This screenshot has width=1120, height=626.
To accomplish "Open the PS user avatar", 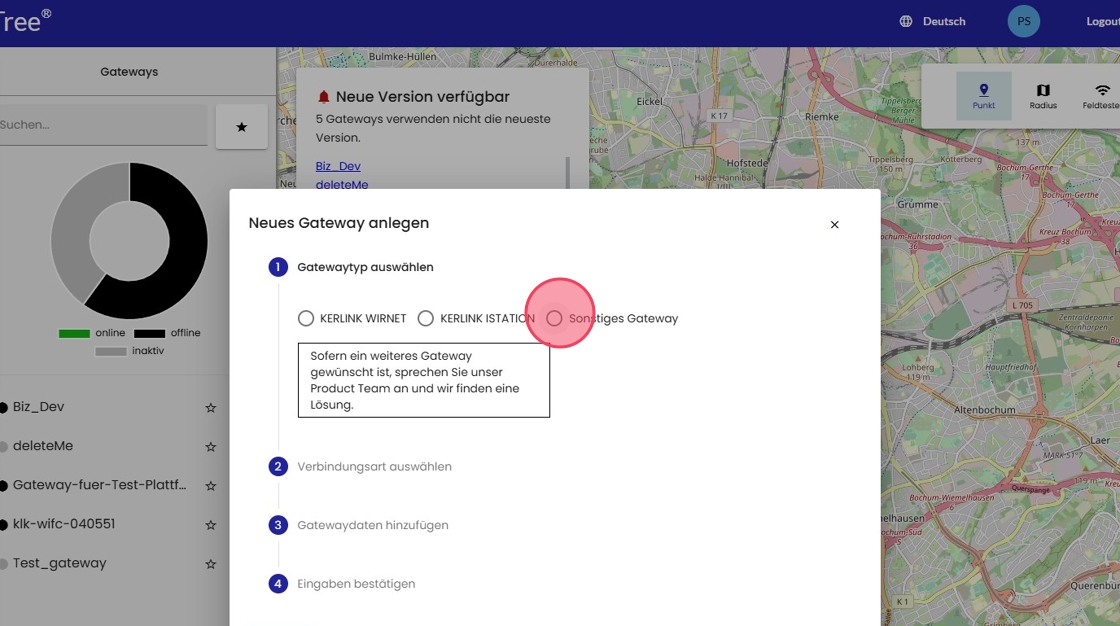I will (x=1023, y=21).
